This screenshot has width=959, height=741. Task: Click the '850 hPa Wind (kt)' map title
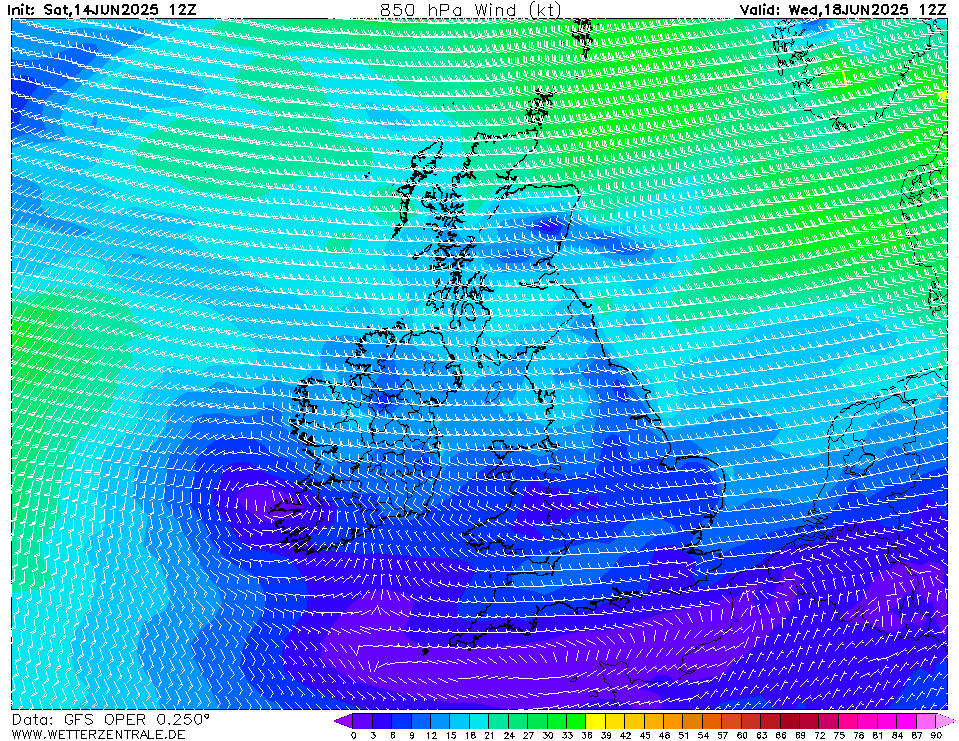coord(470,10)
